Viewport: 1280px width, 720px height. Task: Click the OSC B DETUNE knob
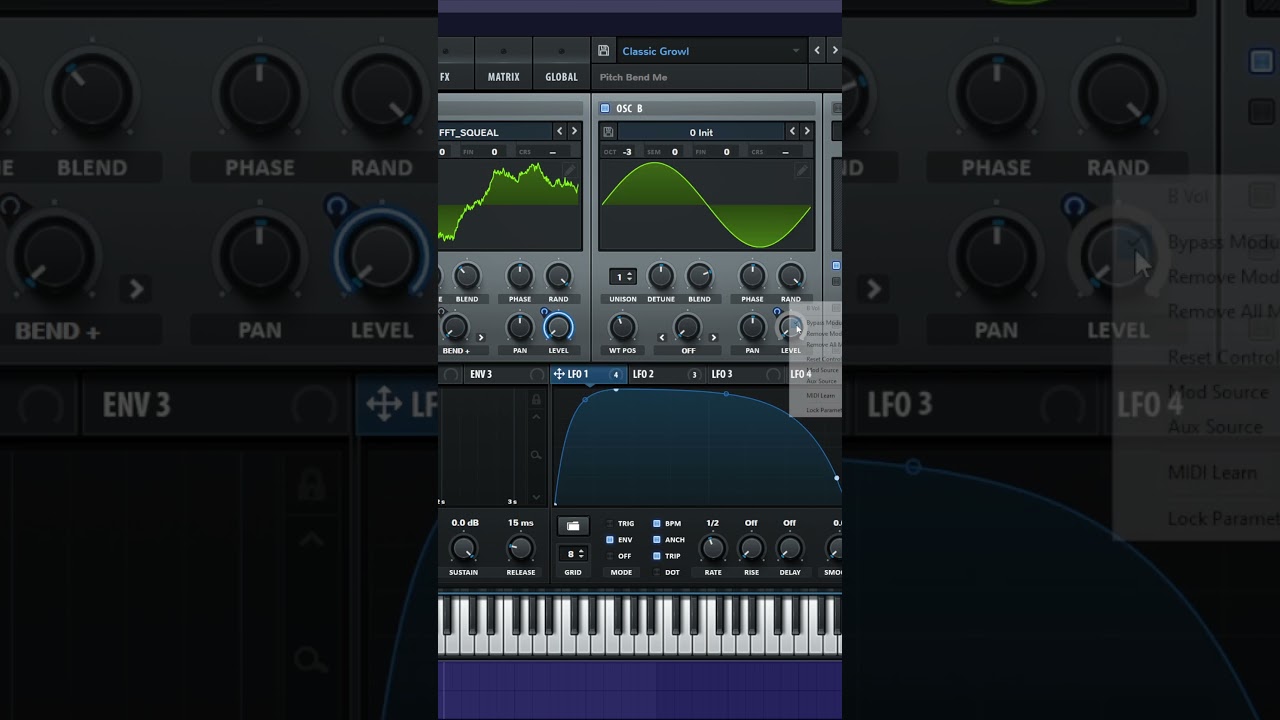point(660,276)
